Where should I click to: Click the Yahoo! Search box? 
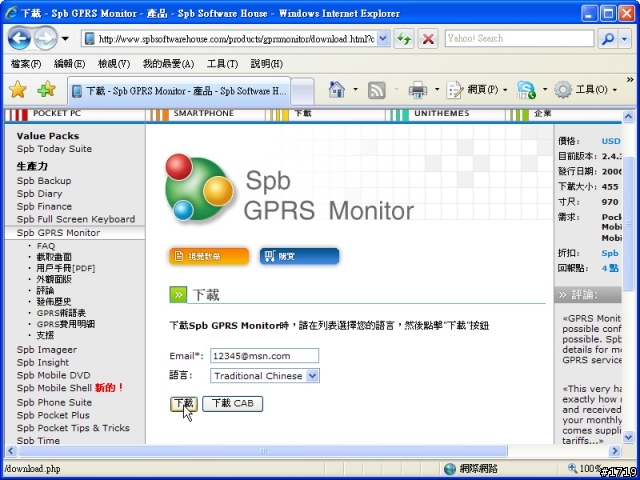pyautogui.click(x=519, y=39)
